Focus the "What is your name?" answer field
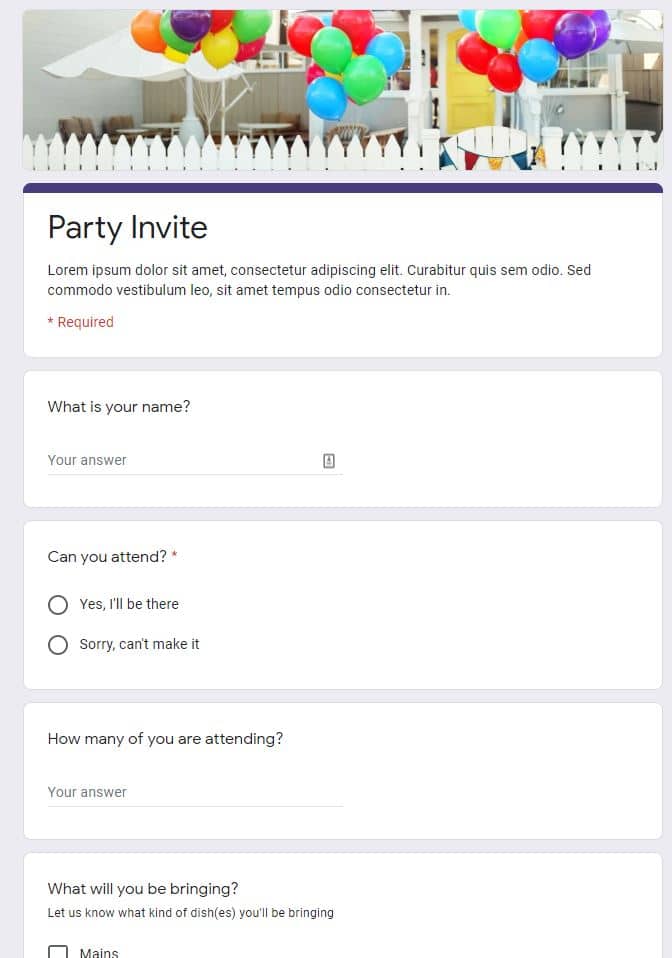Image resolution: width=672 pixels, height=958 pixels. click(180, 460)
